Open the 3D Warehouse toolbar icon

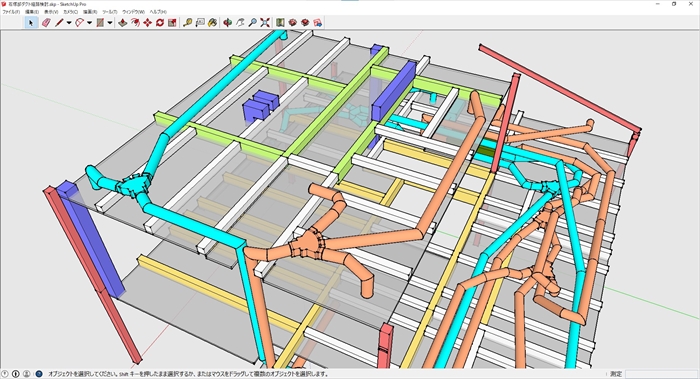coord(292,22)
